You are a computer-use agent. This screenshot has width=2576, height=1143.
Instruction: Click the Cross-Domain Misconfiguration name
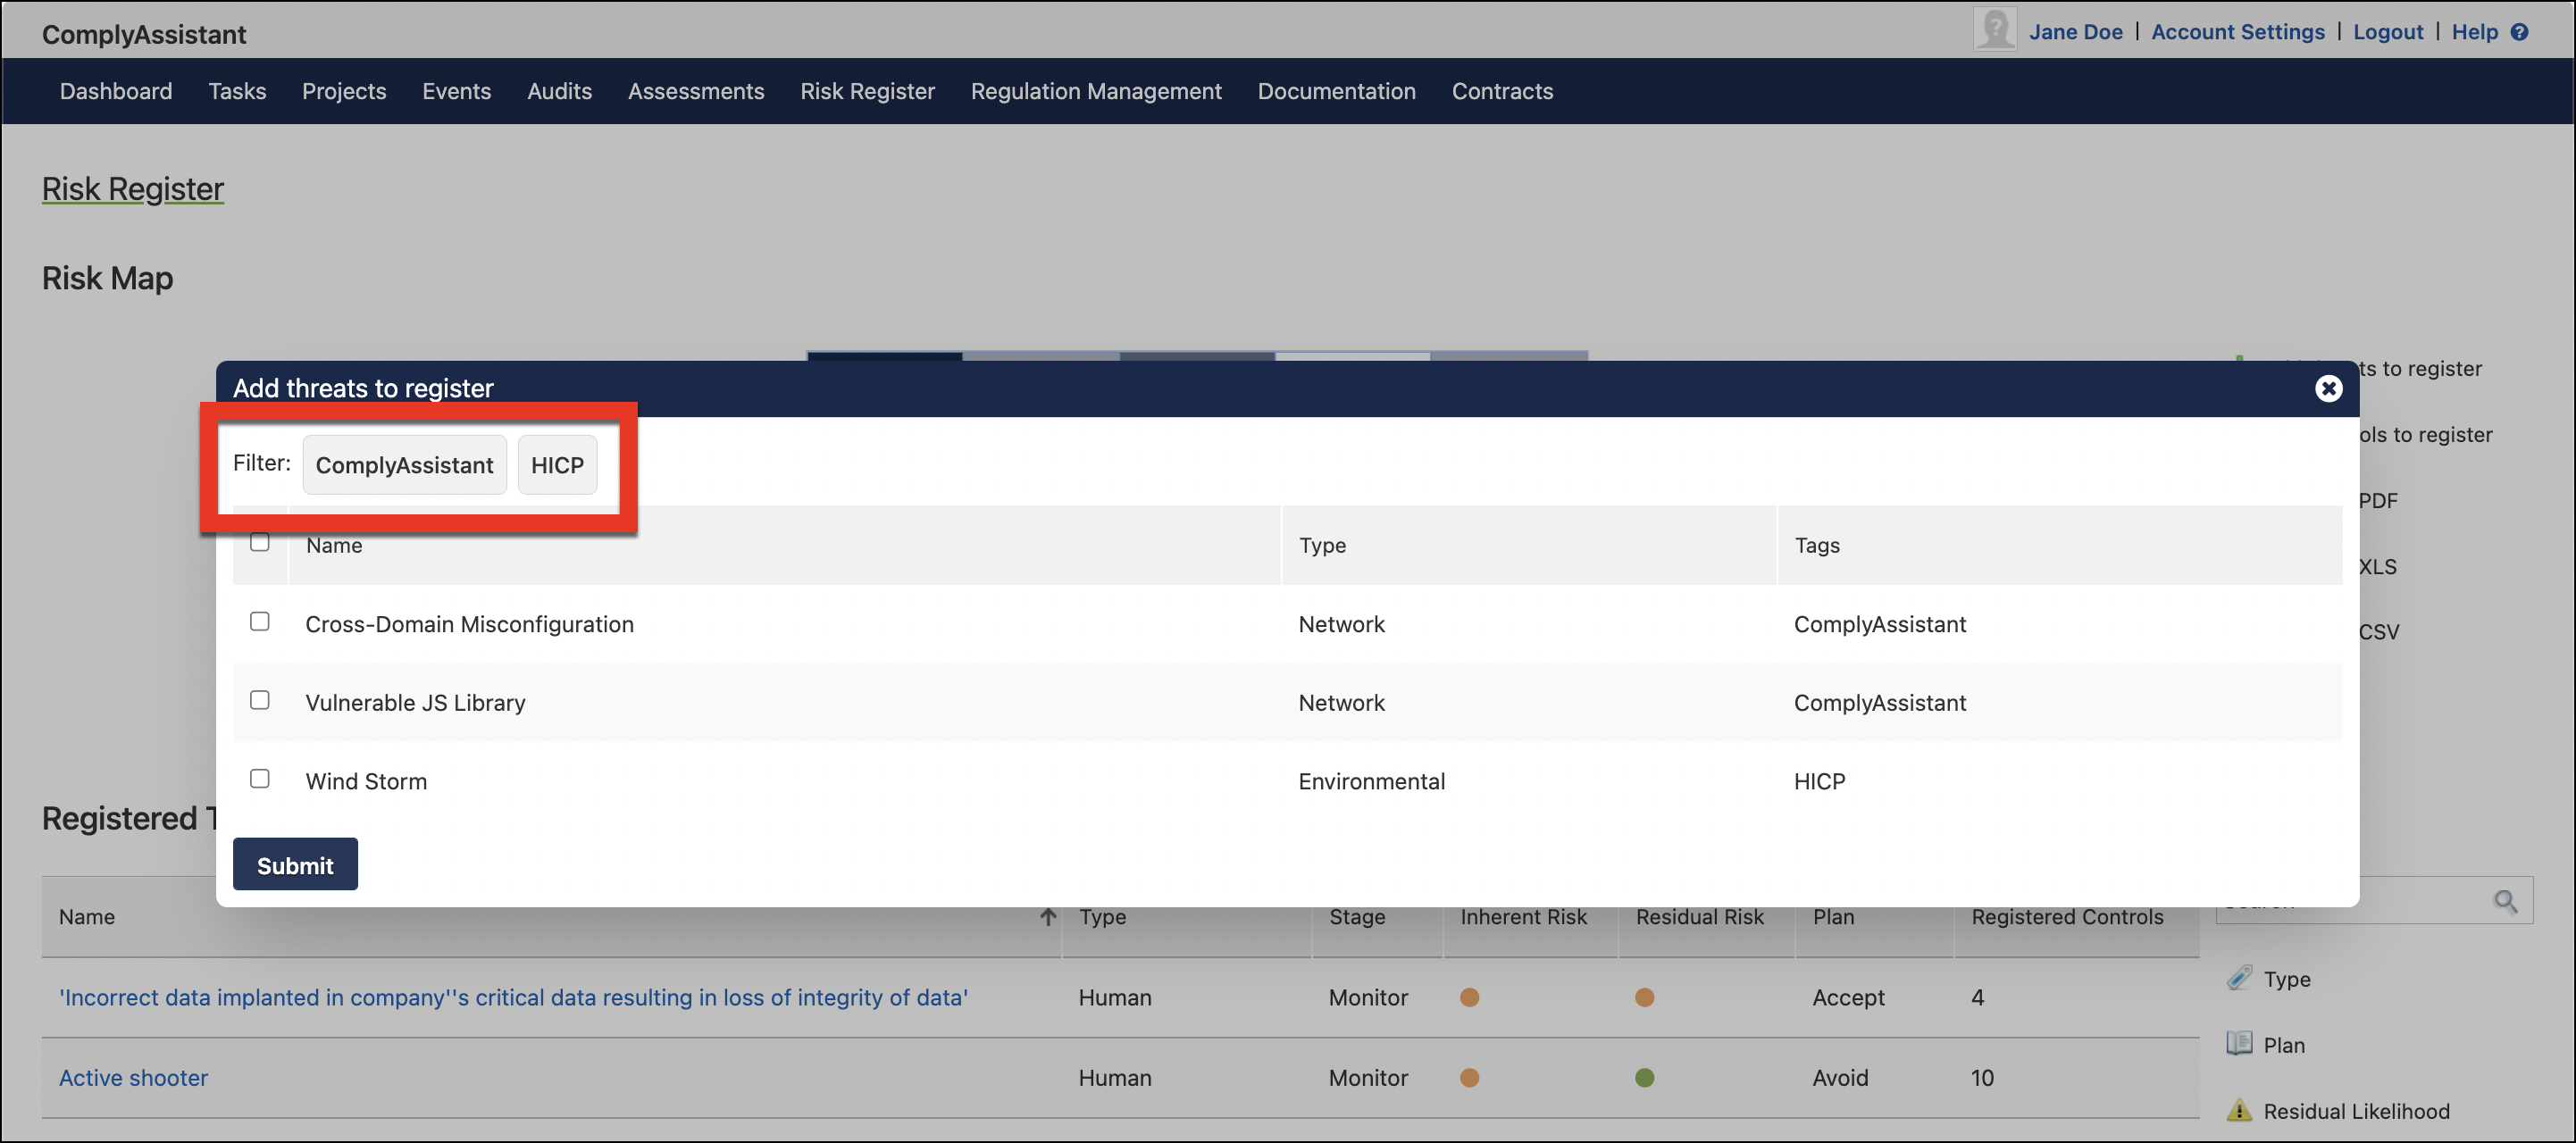click(x=469, y=624)
